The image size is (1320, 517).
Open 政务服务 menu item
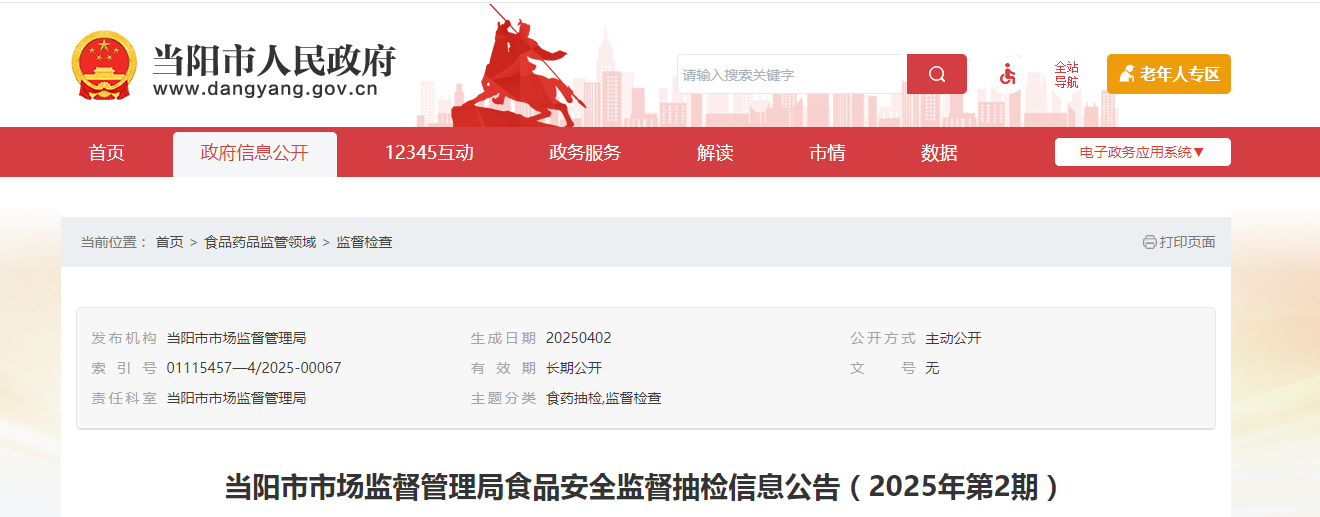[x=585, y=152]
